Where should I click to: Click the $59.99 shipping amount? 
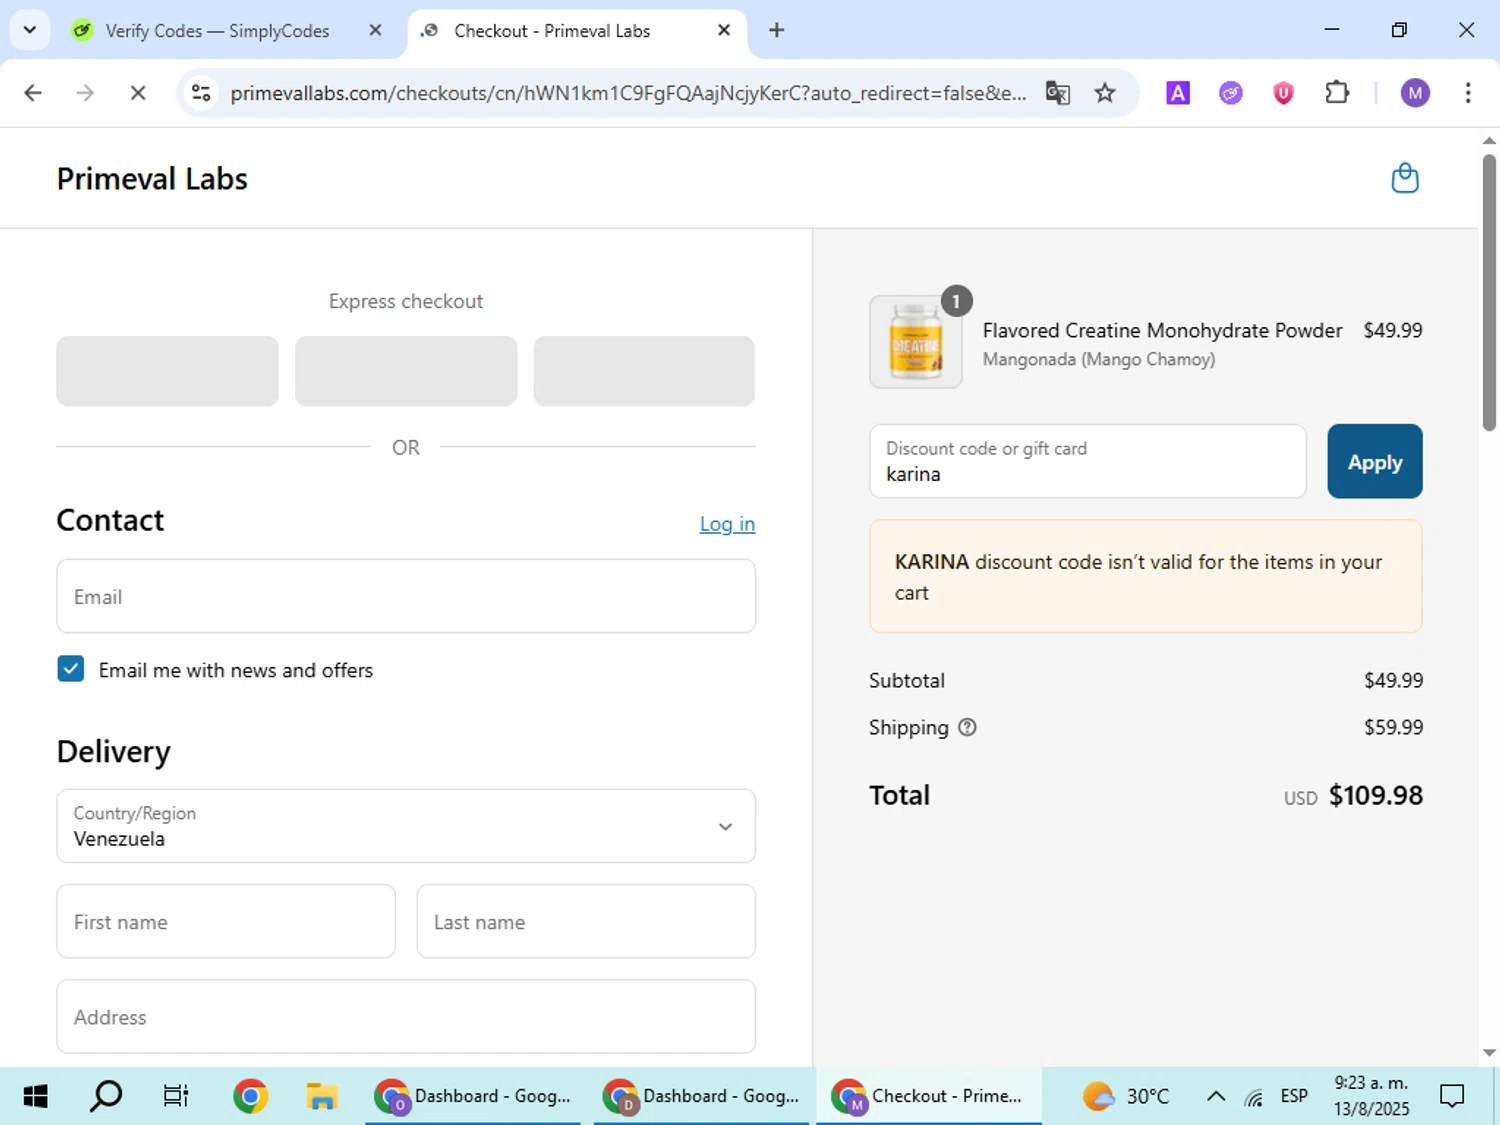click(1393, 727)
